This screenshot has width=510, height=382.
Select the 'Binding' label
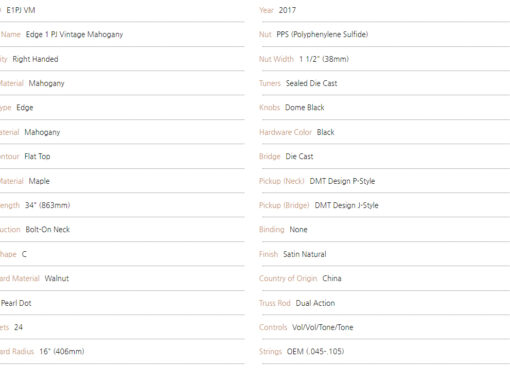point(272,229)
